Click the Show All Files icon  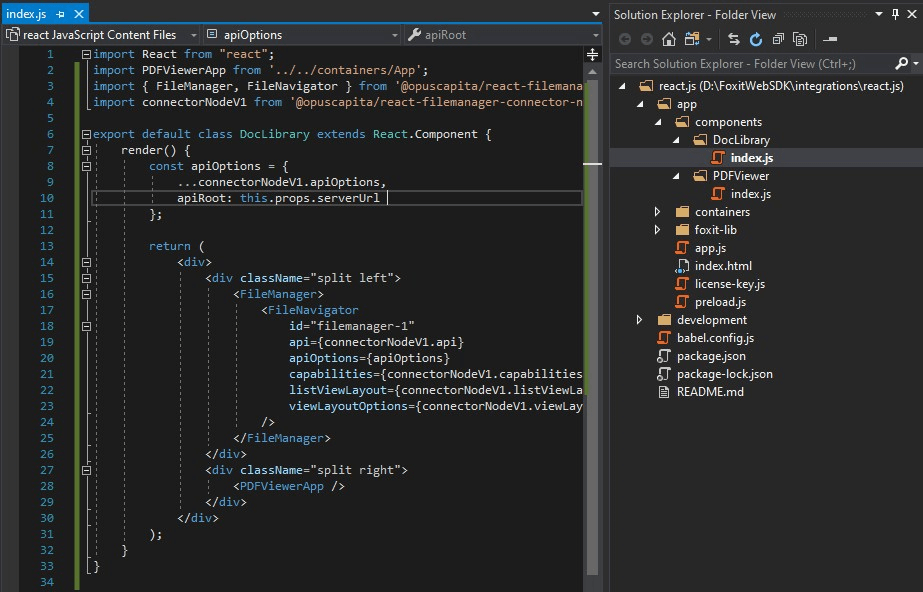pyautogui.click(x=799, y=39)
